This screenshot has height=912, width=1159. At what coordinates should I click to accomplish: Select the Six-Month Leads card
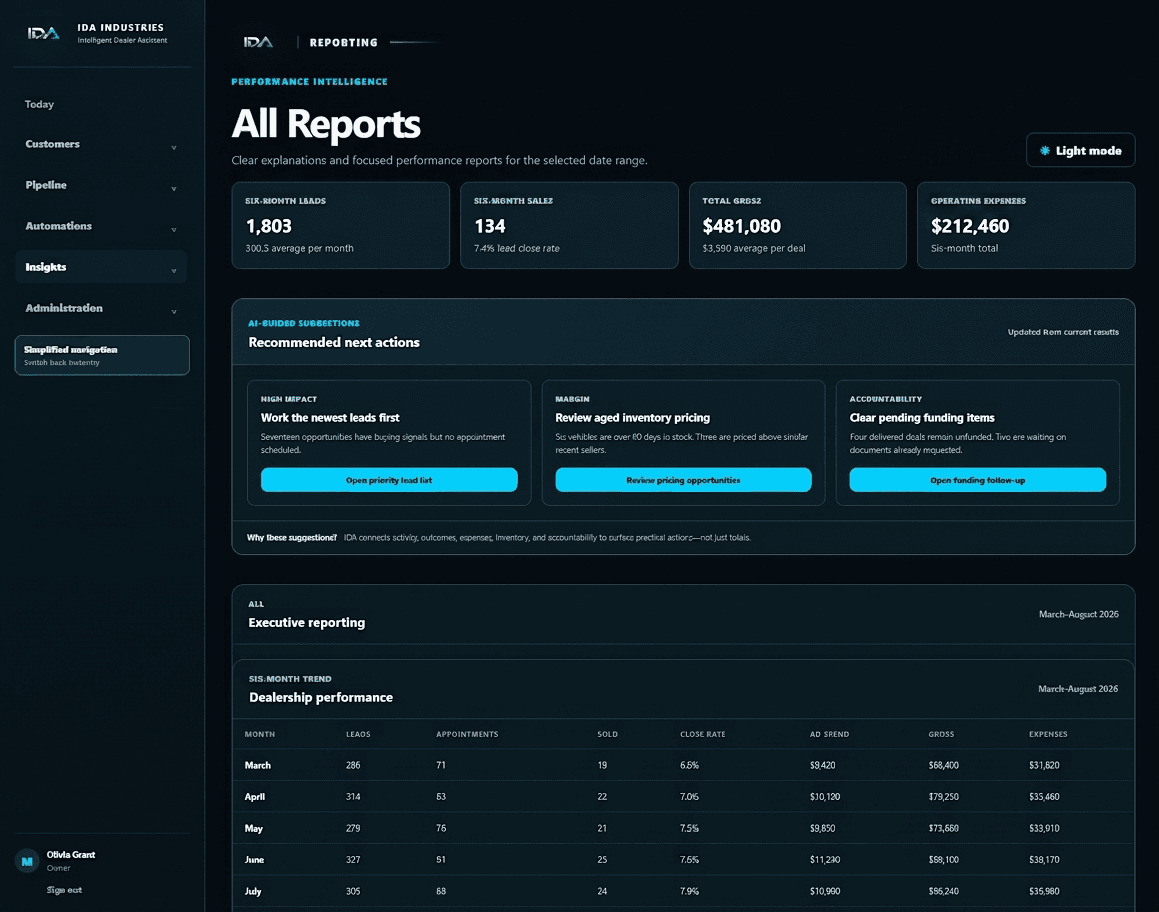tap(340, 225)
